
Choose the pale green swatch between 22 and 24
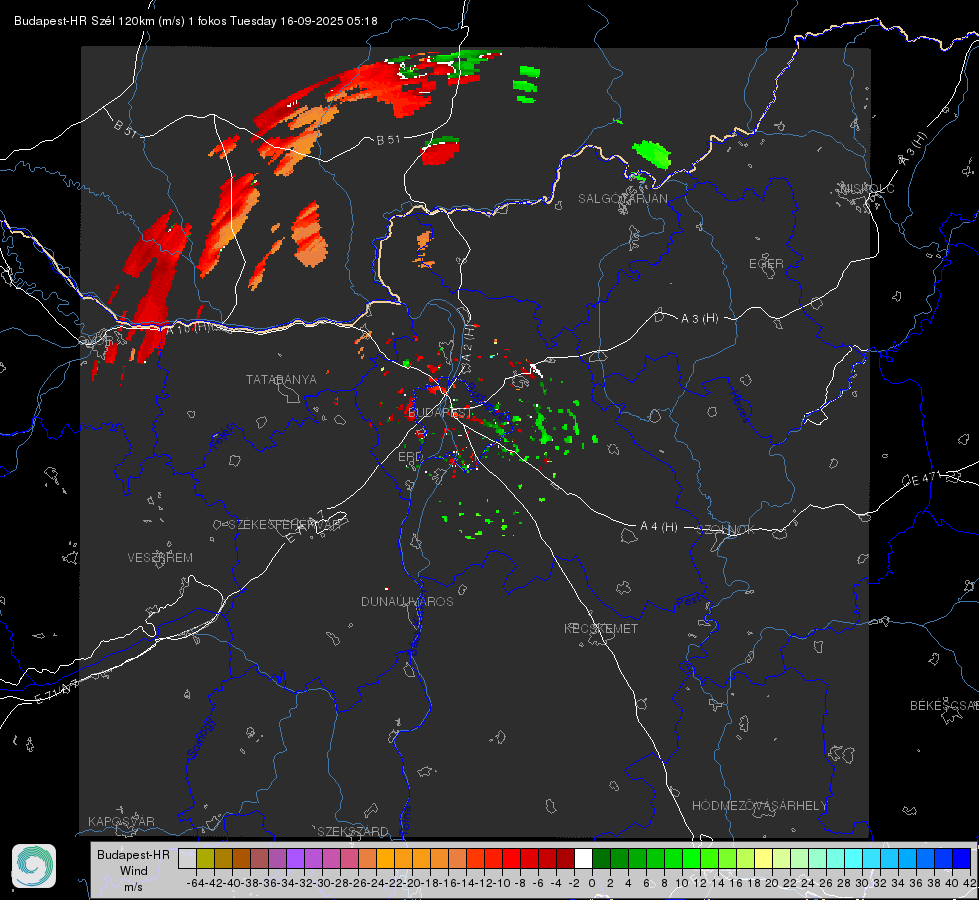799,858
